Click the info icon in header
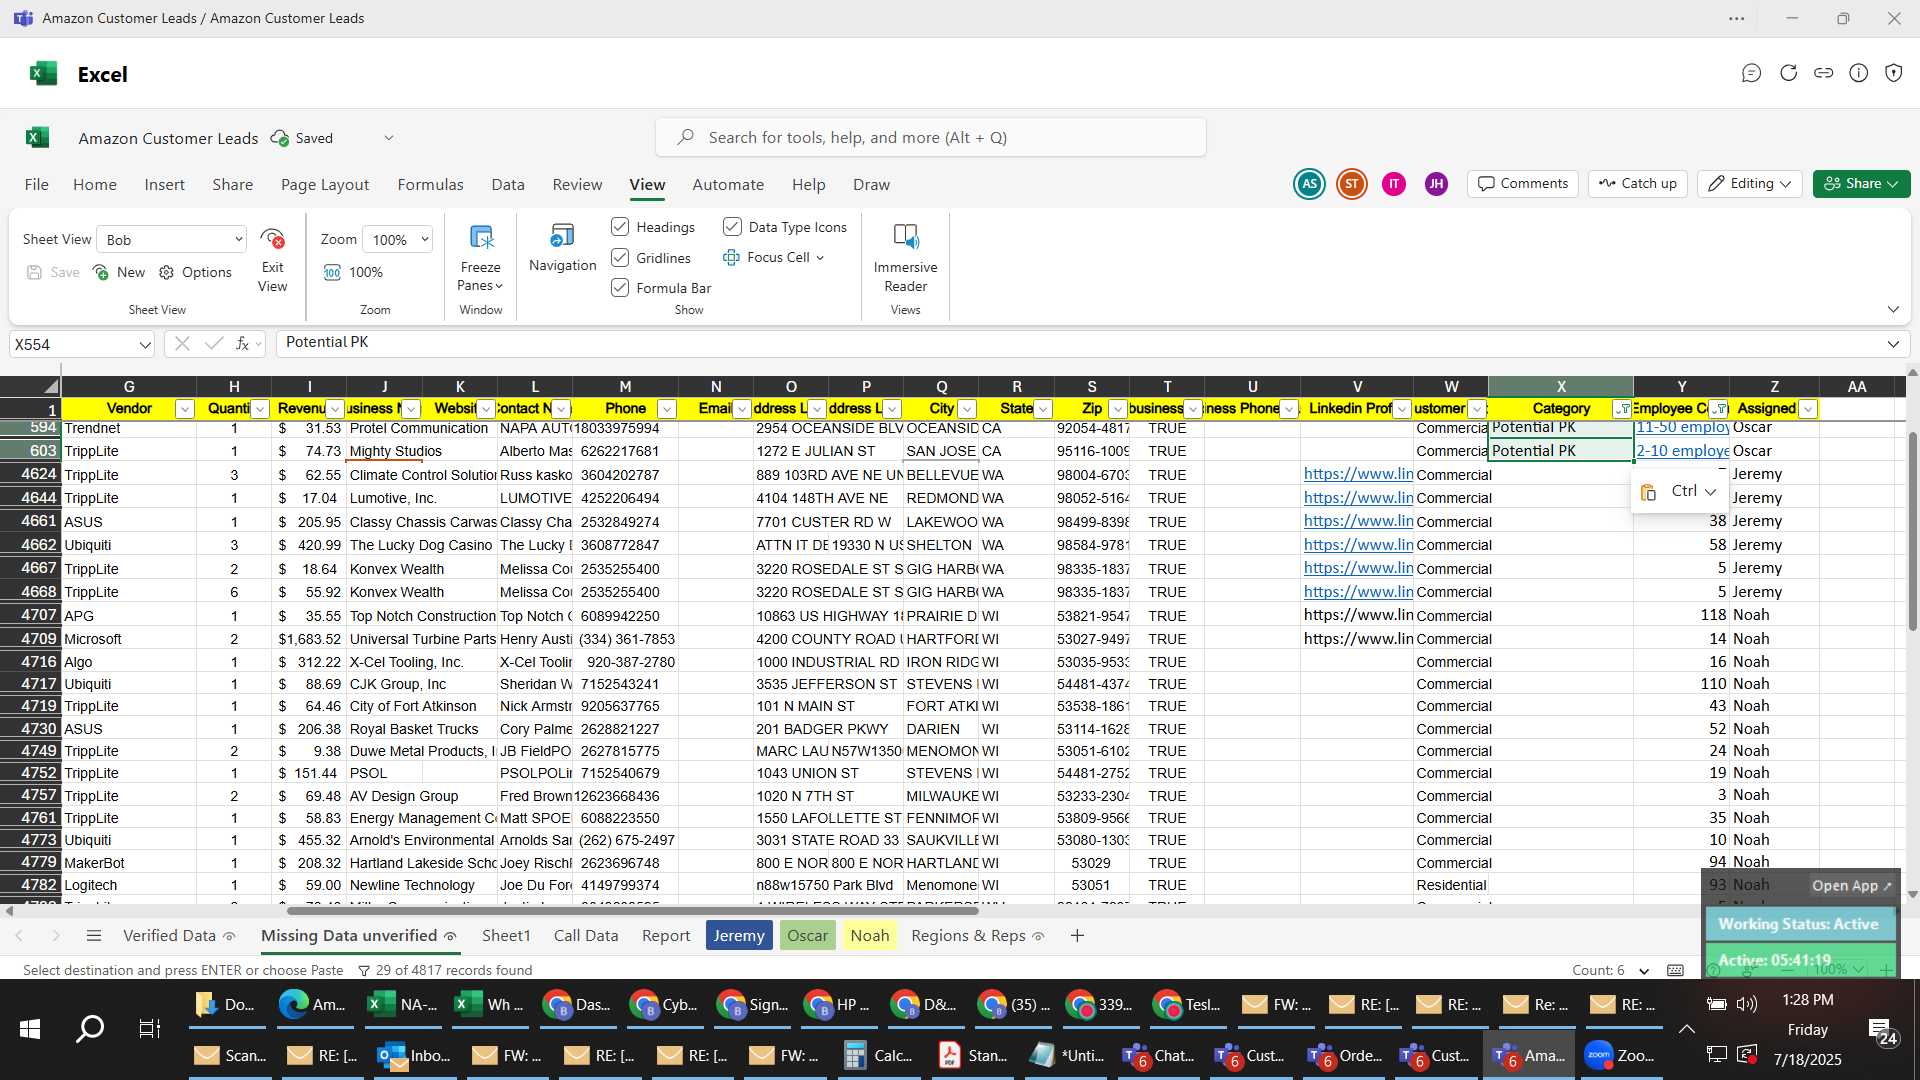 pos(1858,73)
